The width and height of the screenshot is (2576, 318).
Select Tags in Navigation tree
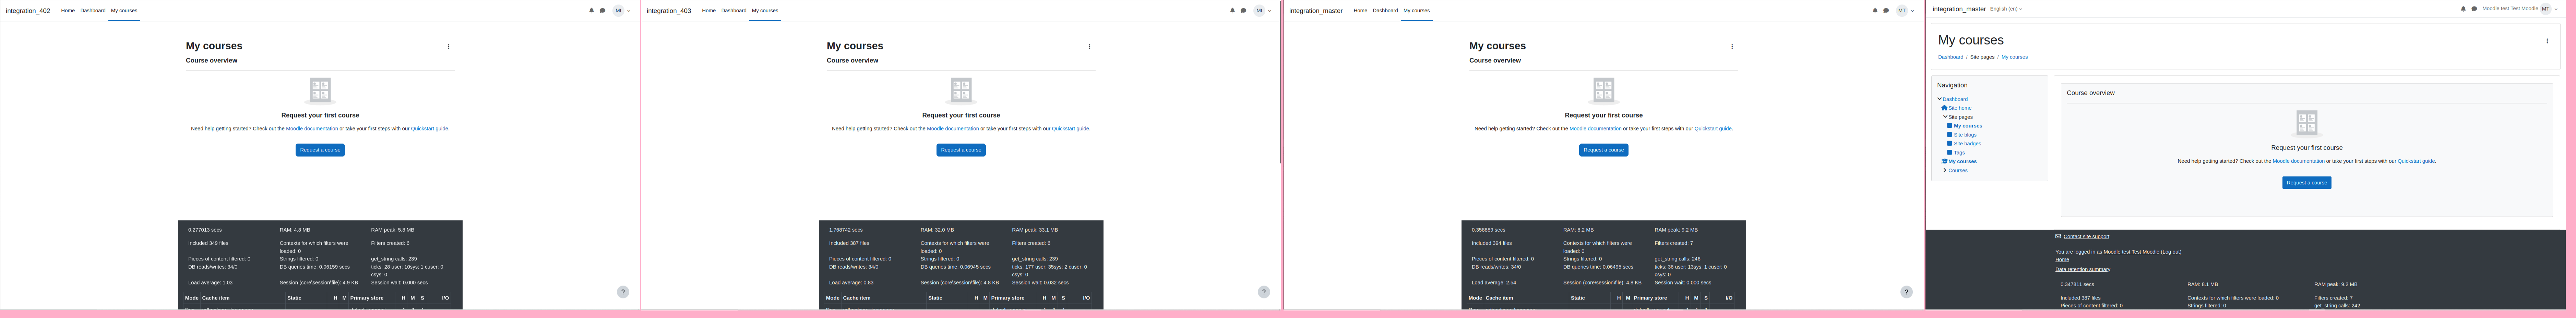click(1959, 153)
